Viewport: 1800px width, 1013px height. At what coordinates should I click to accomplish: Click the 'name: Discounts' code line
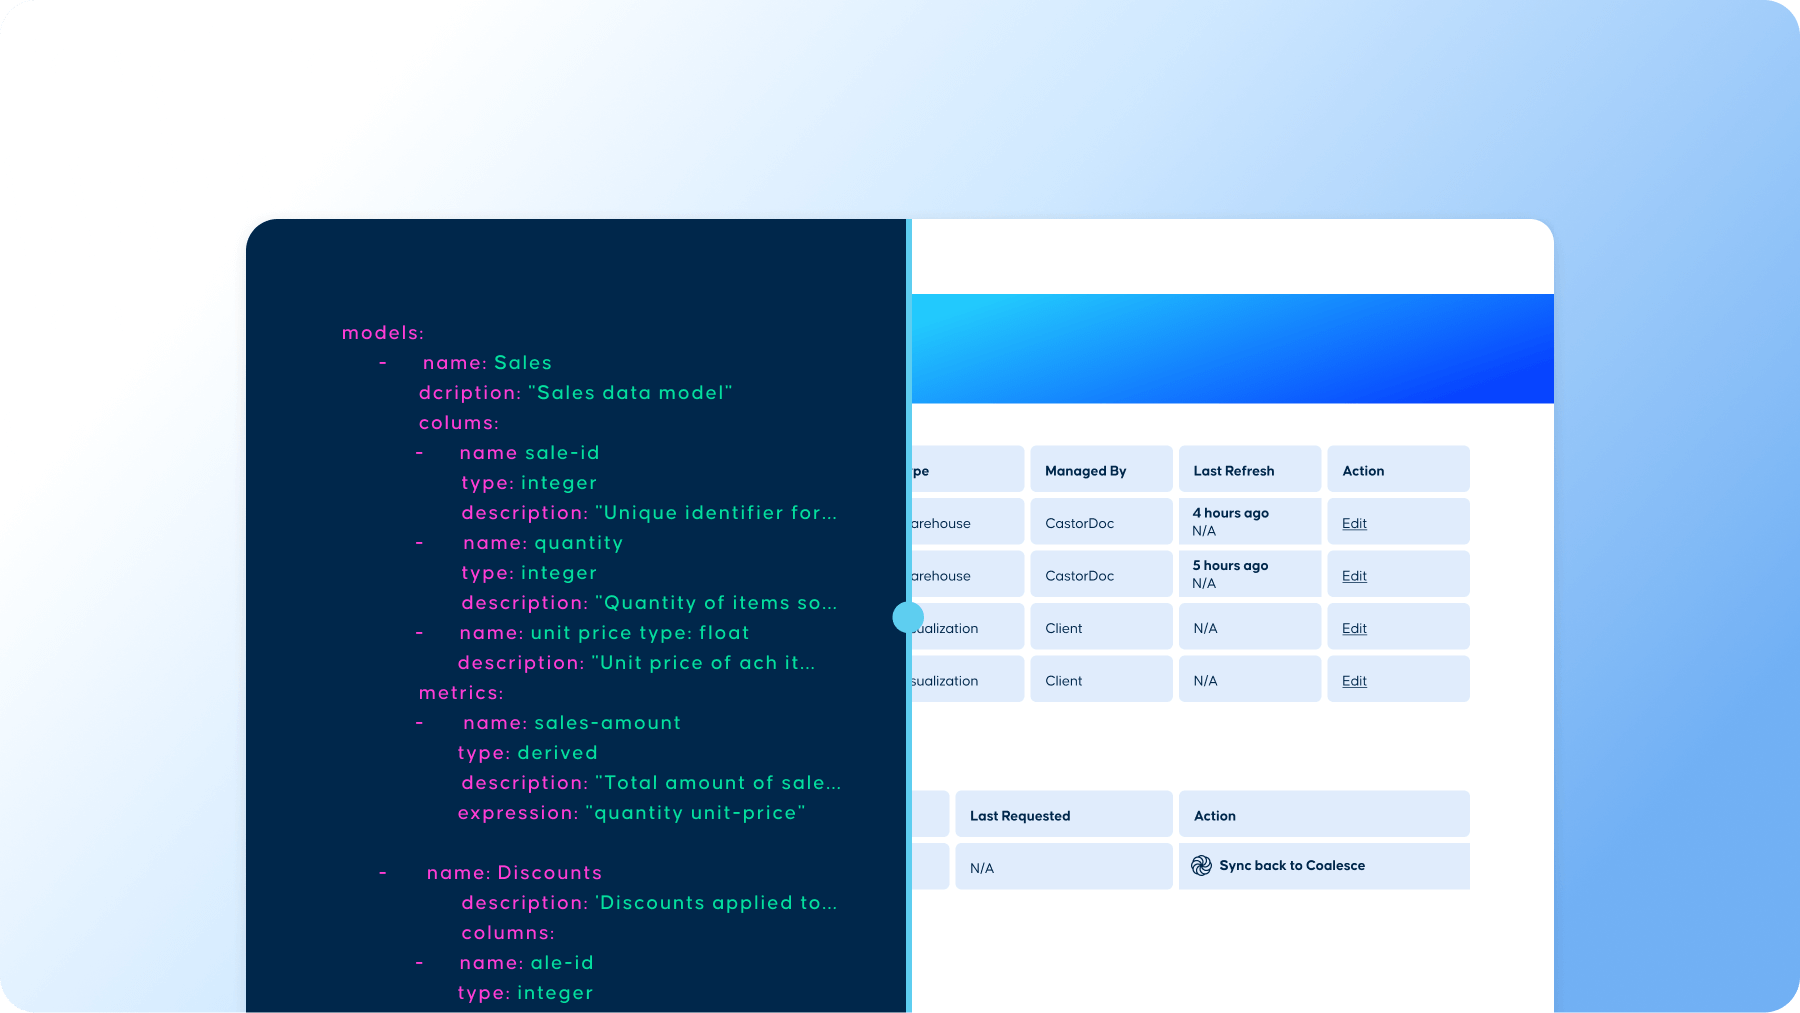pyautogui.click(x=514, y=873)
